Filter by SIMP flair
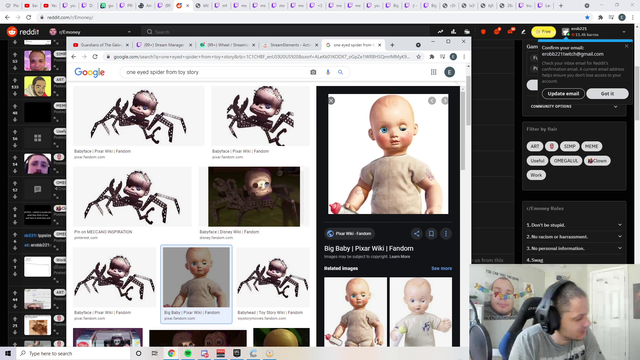640x360 pixels. pyautogui.click(x=569, y=146)
